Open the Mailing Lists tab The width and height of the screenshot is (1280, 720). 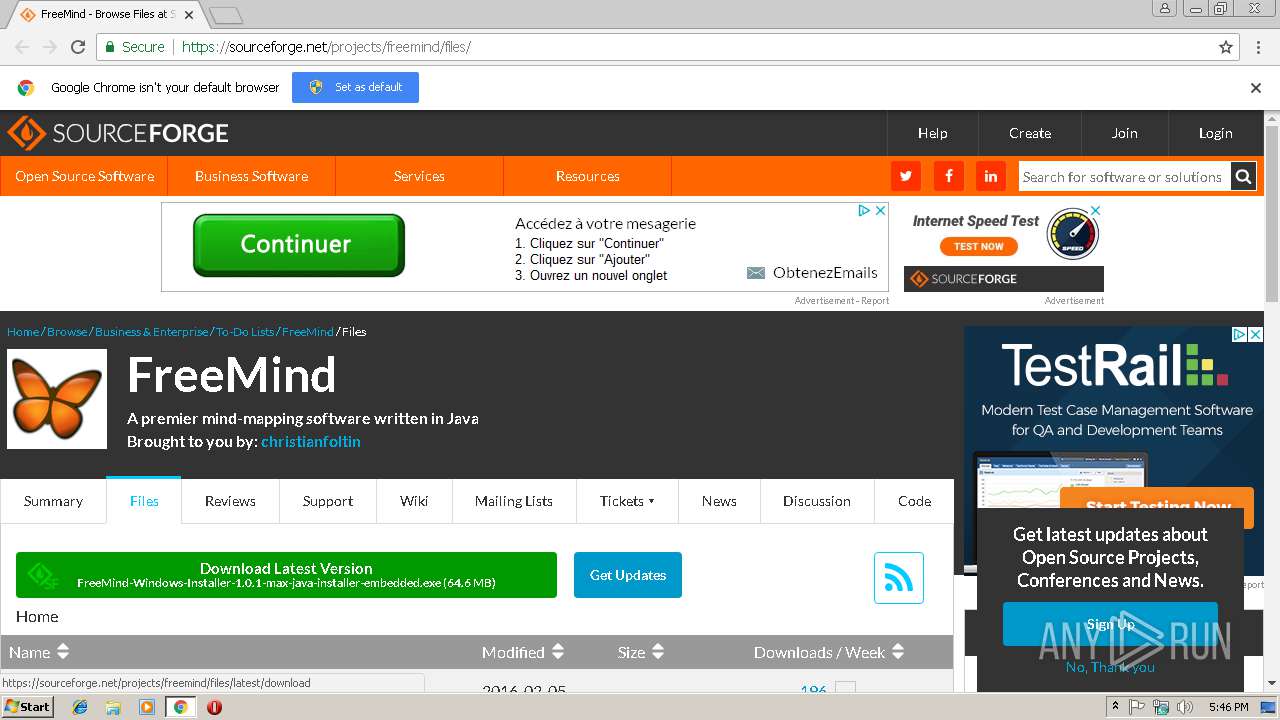click(x=514, y=501)
